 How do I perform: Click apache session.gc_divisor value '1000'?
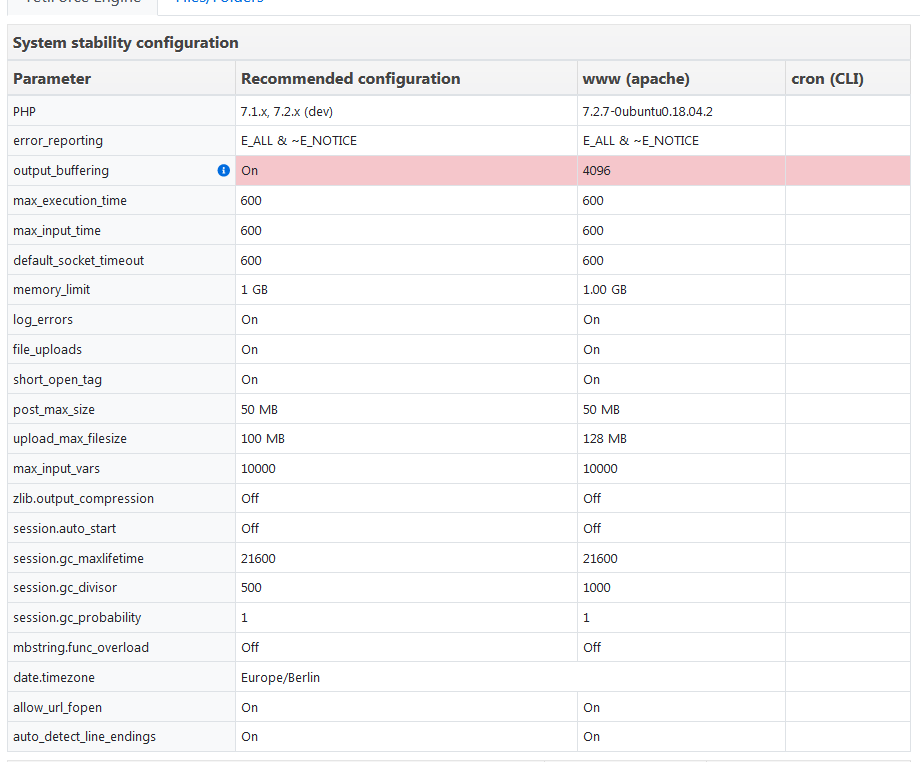(597, 588)
